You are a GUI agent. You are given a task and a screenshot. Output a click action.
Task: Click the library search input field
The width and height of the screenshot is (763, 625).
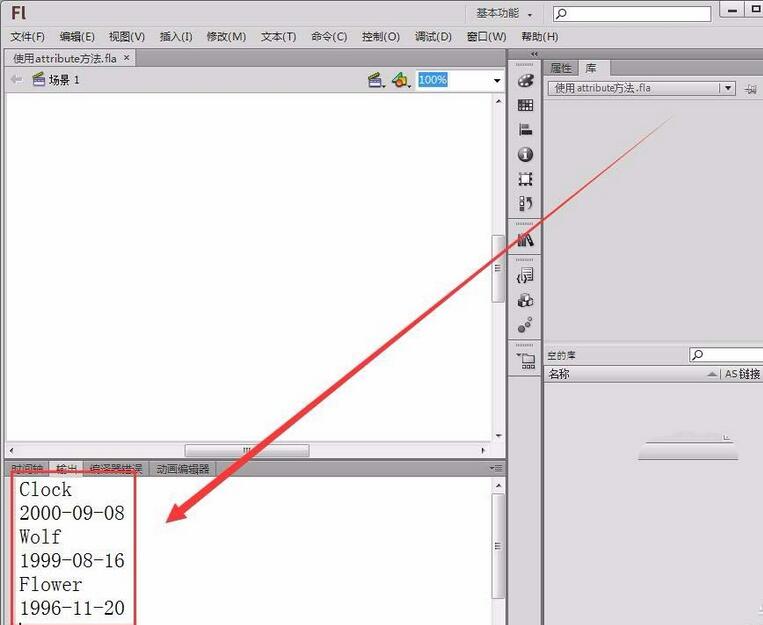(727, 355)
